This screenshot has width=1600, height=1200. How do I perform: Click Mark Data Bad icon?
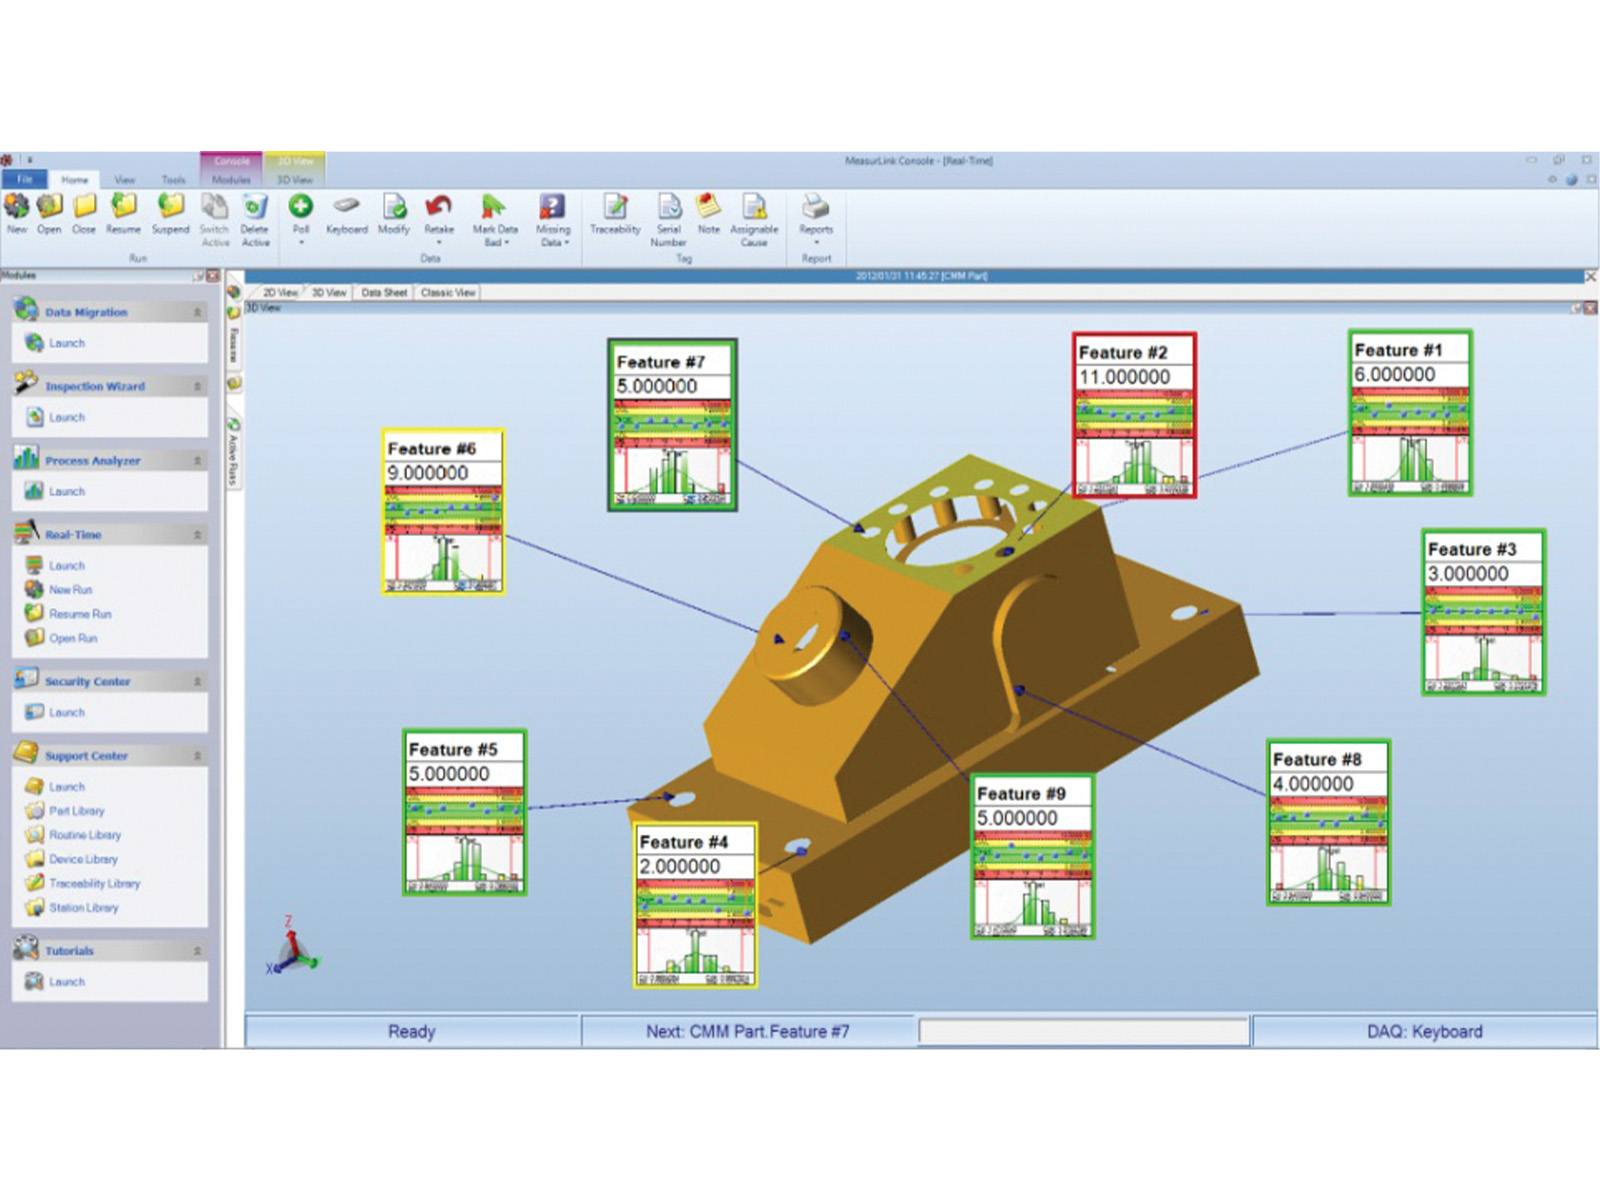493,207
